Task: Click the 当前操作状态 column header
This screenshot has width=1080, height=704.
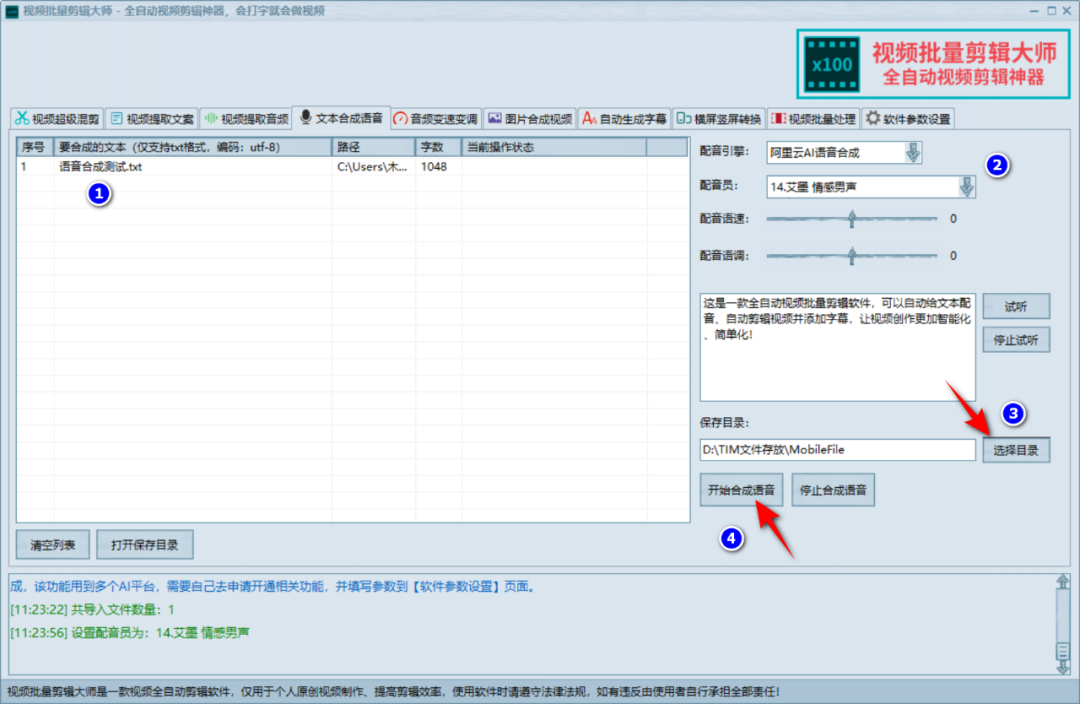Action: 554,147
